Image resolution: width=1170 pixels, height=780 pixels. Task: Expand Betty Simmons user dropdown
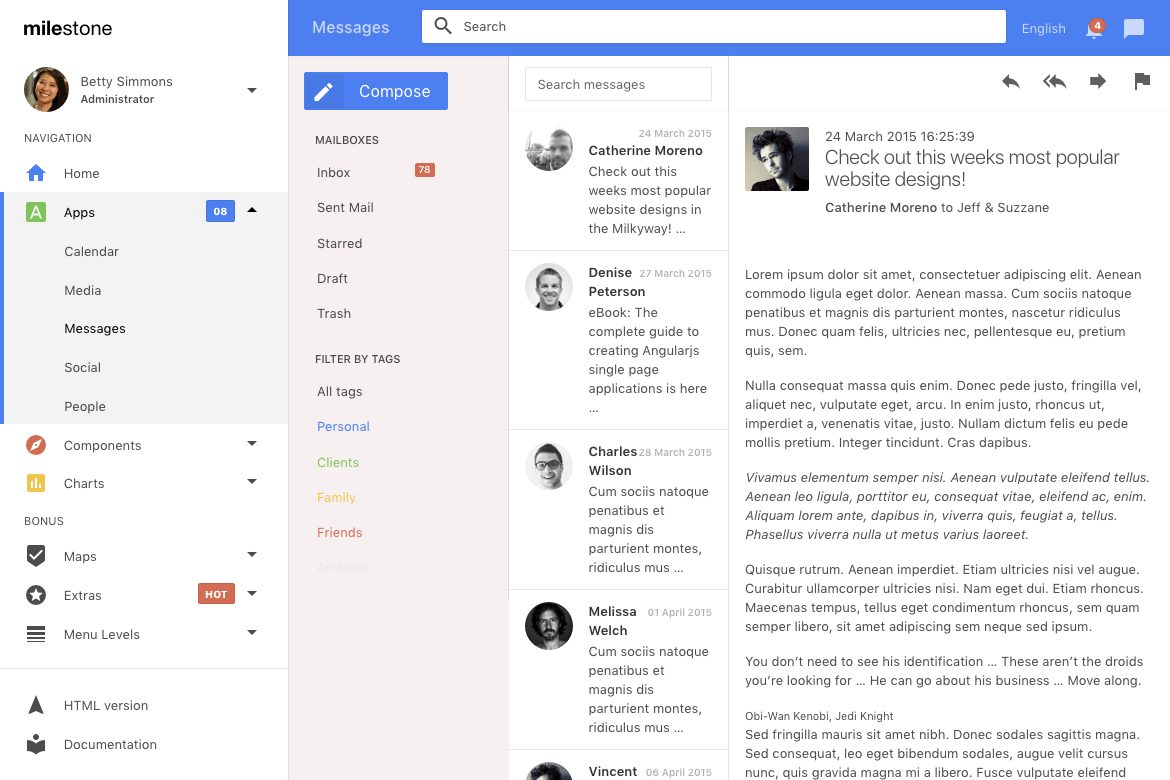pos(252,90)
